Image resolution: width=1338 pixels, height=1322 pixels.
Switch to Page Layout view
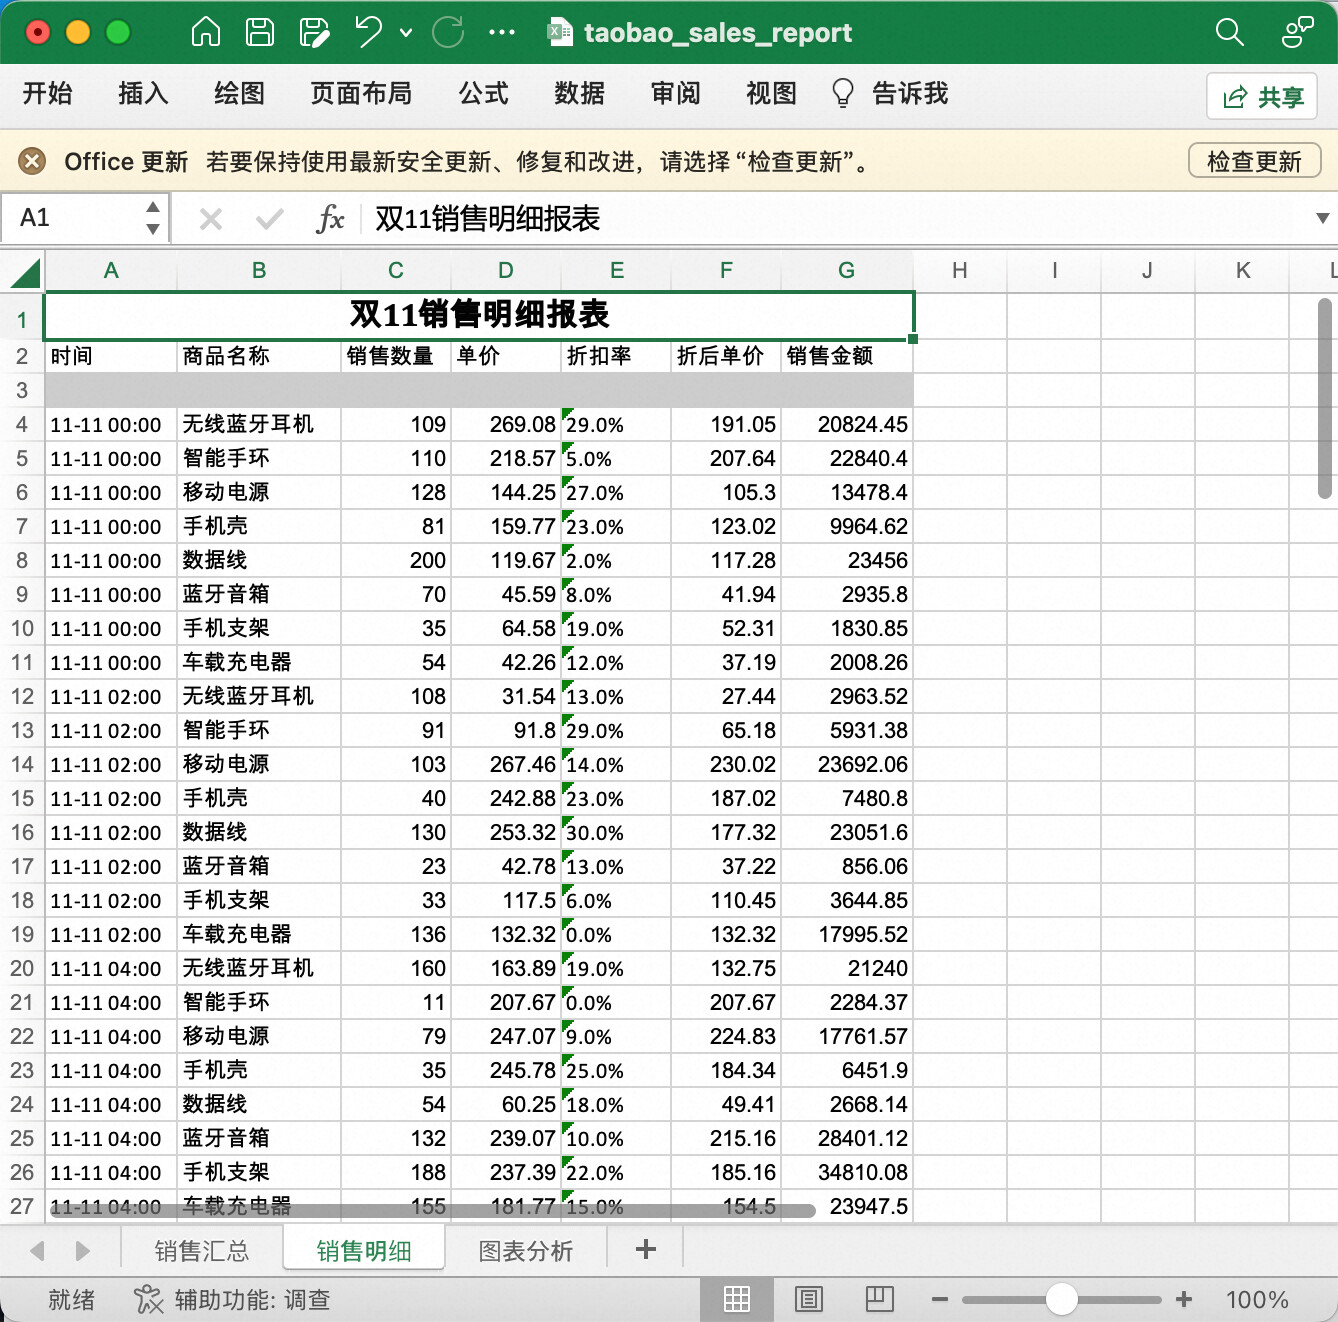click(808, 1299)
